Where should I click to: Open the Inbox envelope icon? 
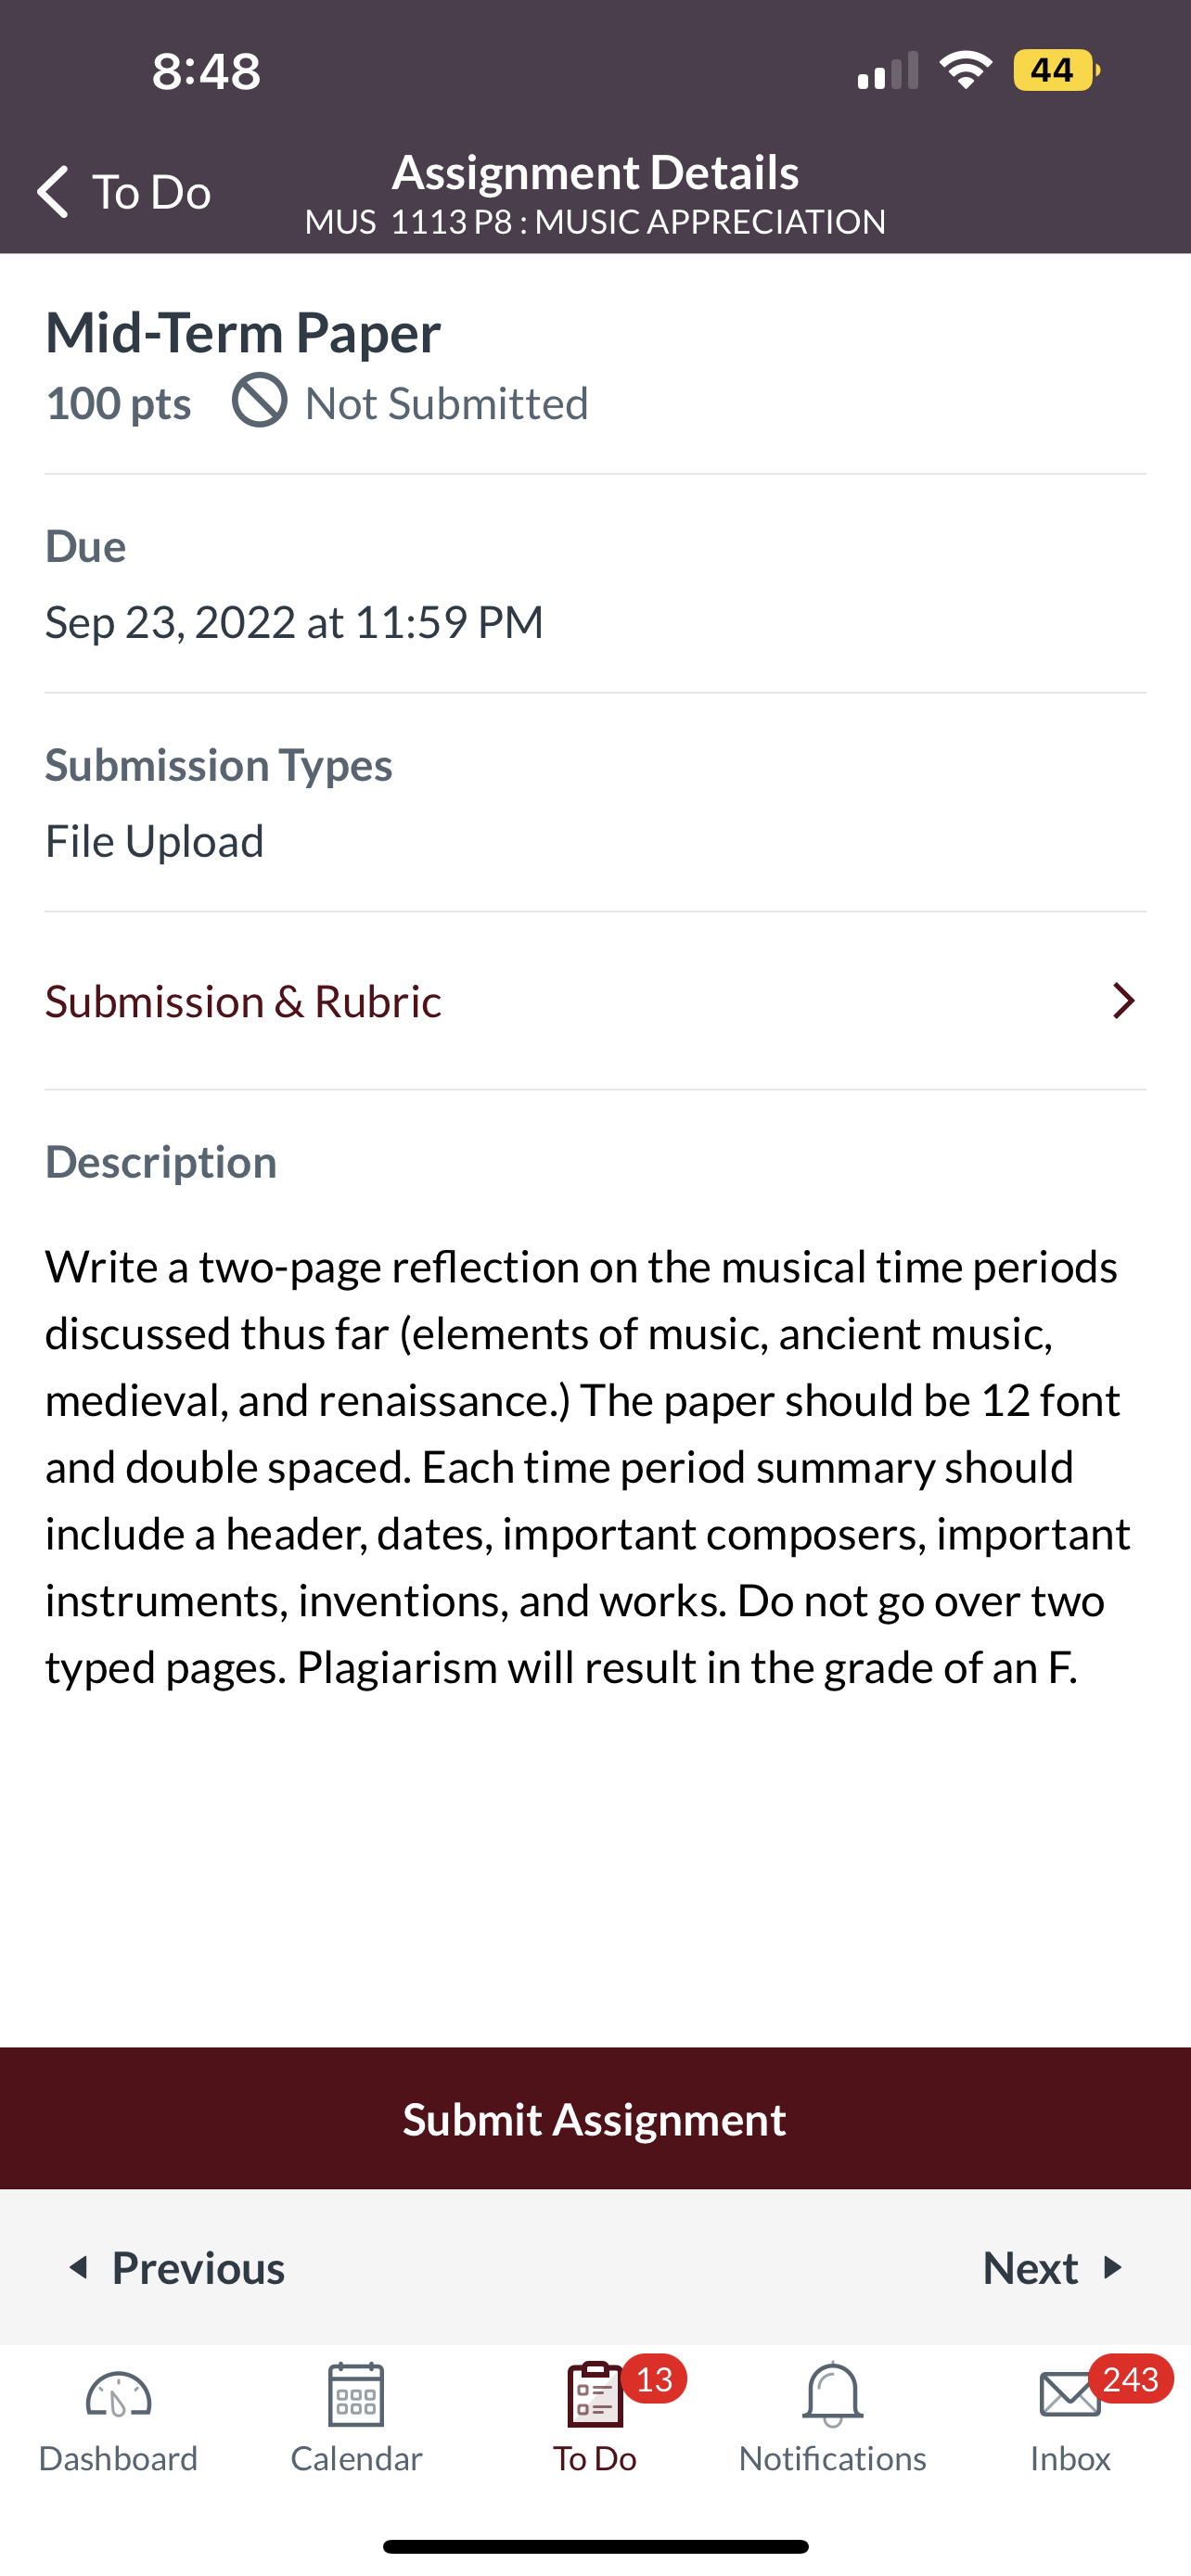pyautogui.click(x=1068, y=2395)
